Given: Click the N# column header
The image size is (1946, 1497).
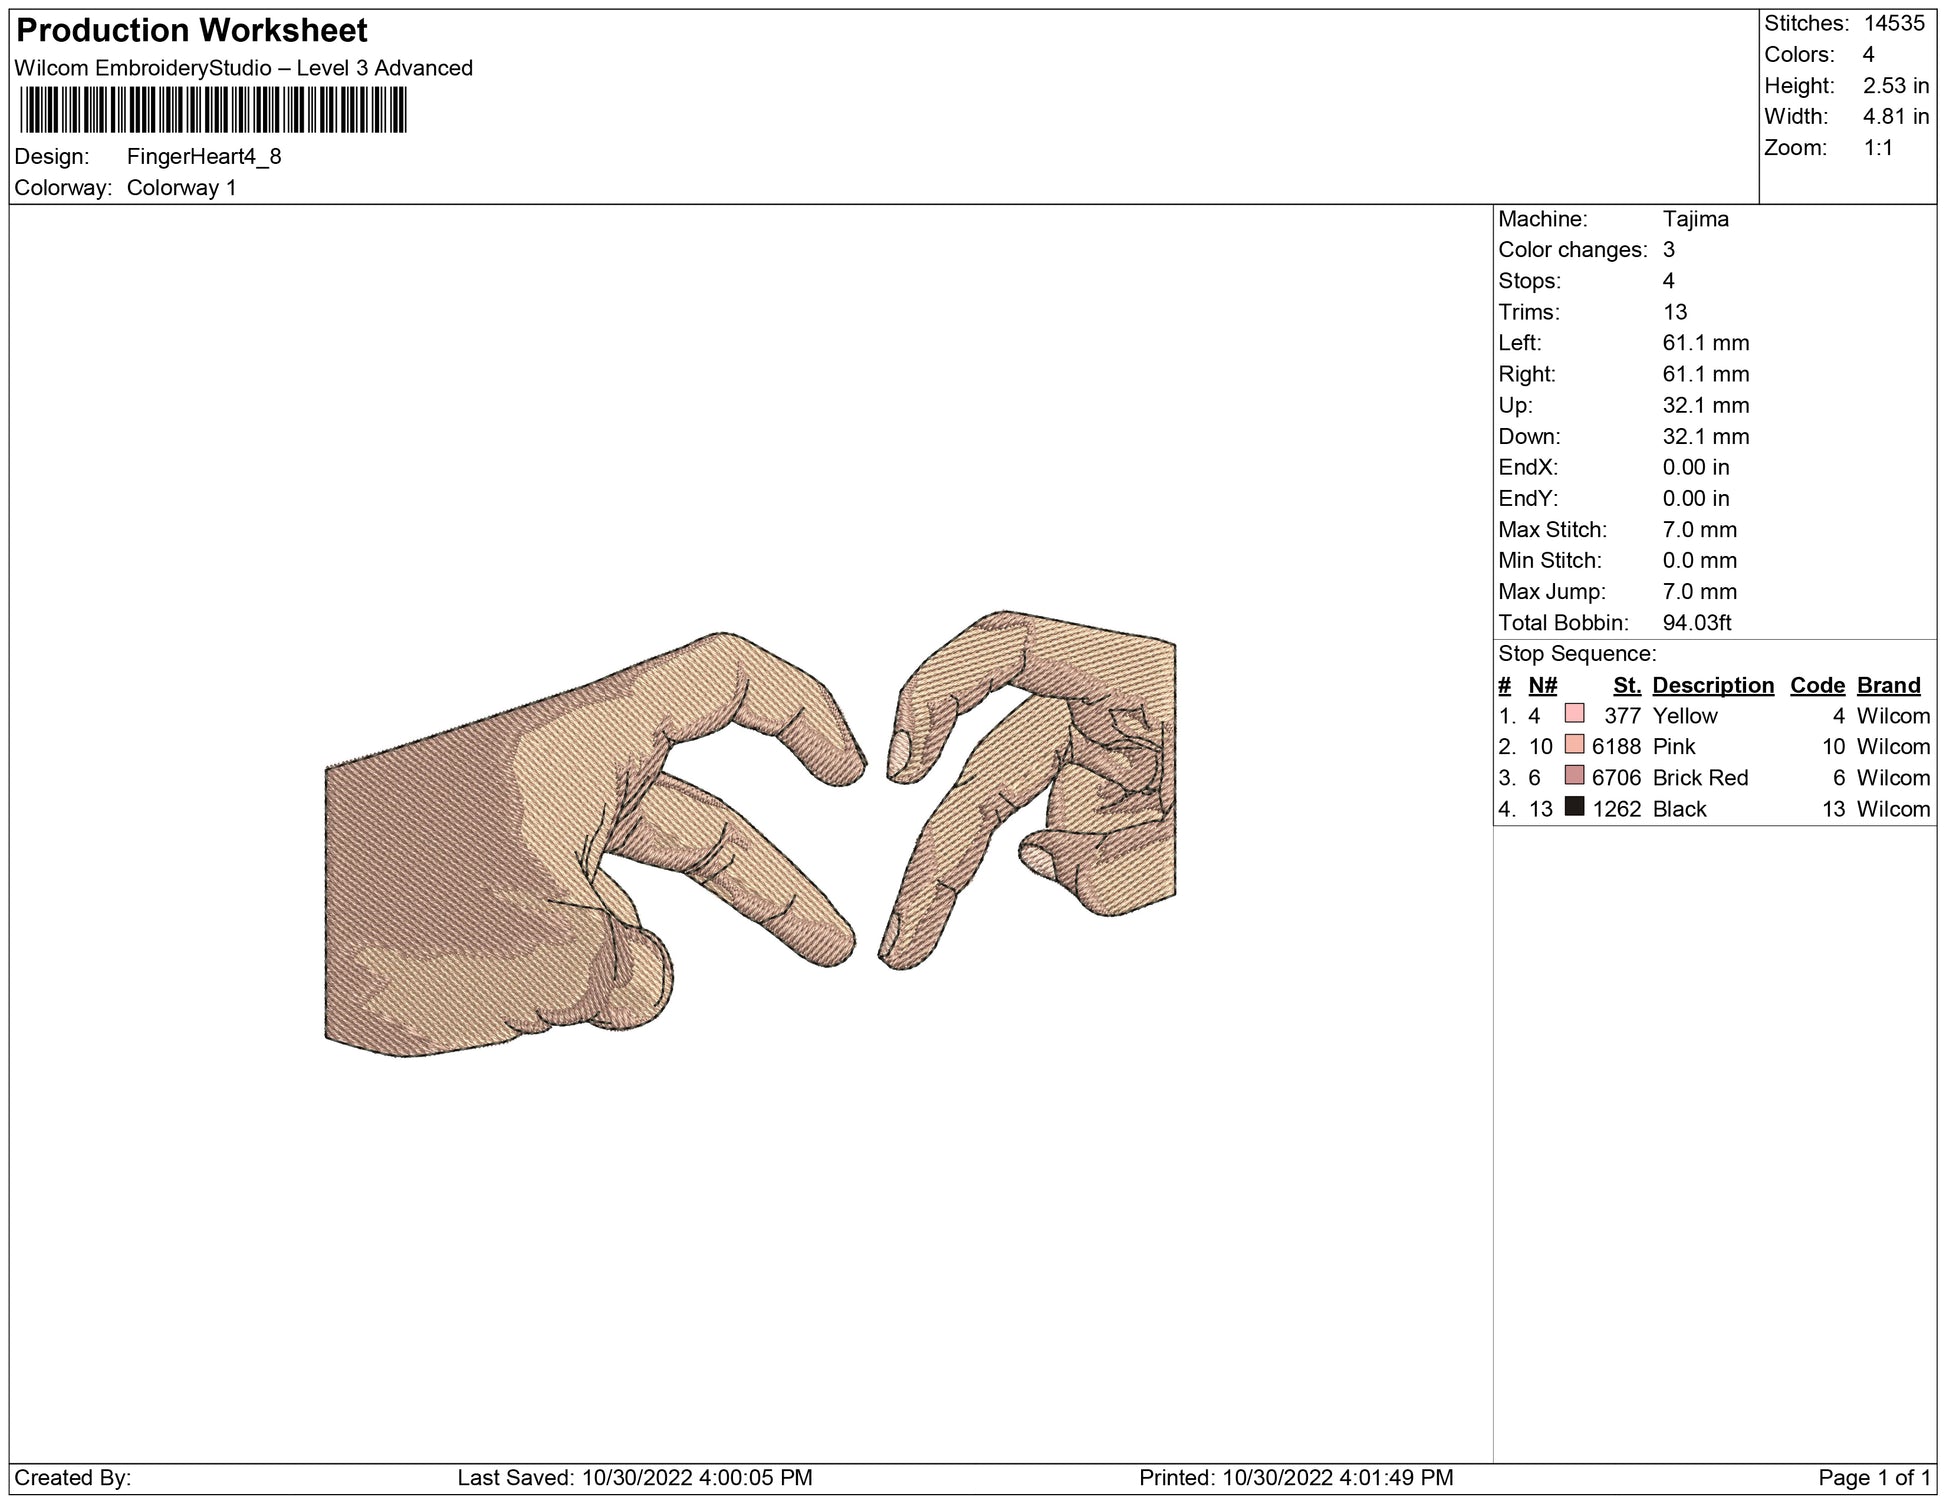Looking at the screenshot, I should click(1542, 685).
